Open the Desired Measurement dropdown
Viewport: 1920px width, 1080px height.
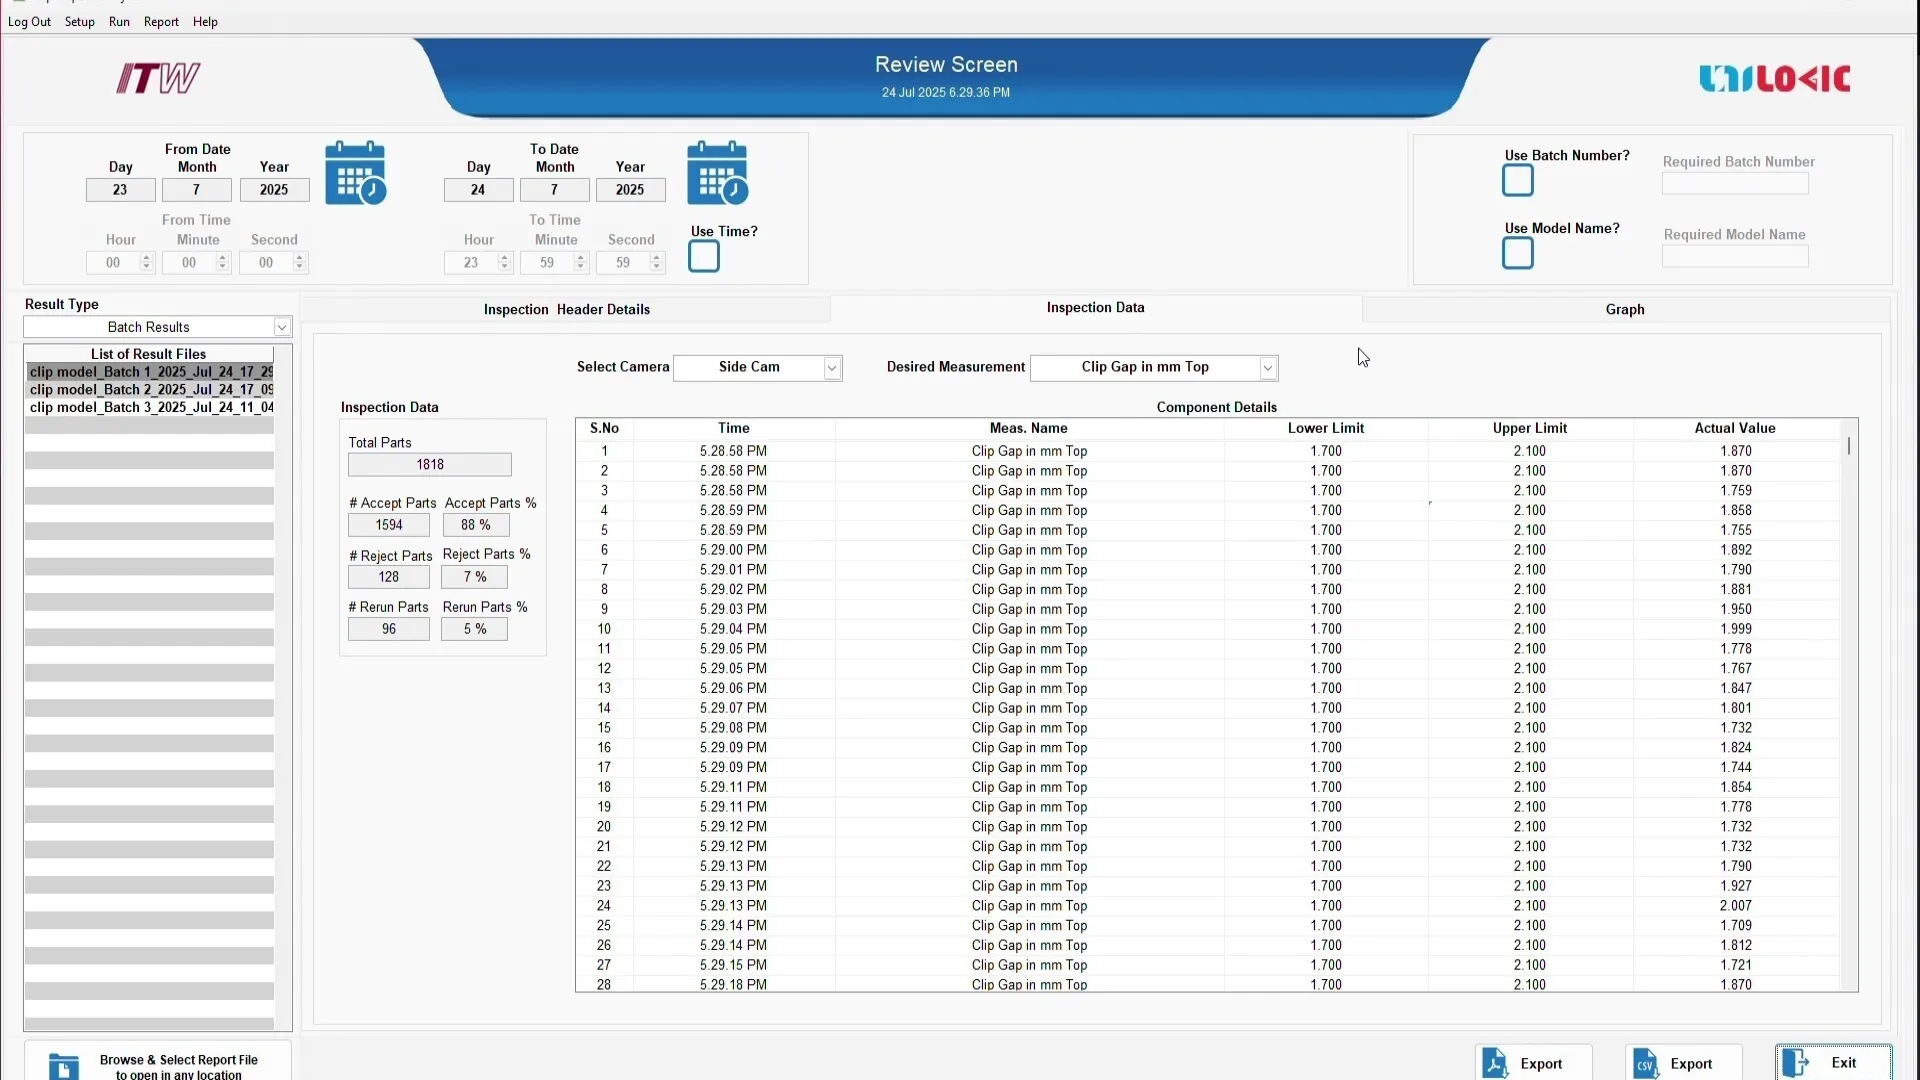click(1265, 367)
